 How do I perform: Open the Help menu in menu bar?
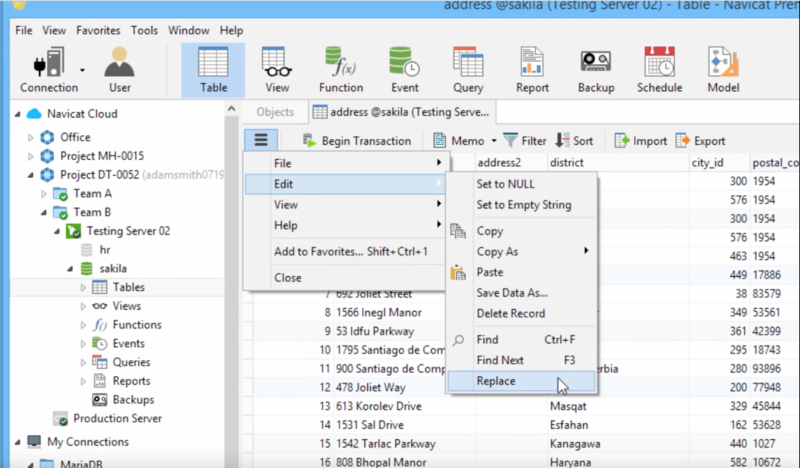point(231,31)
